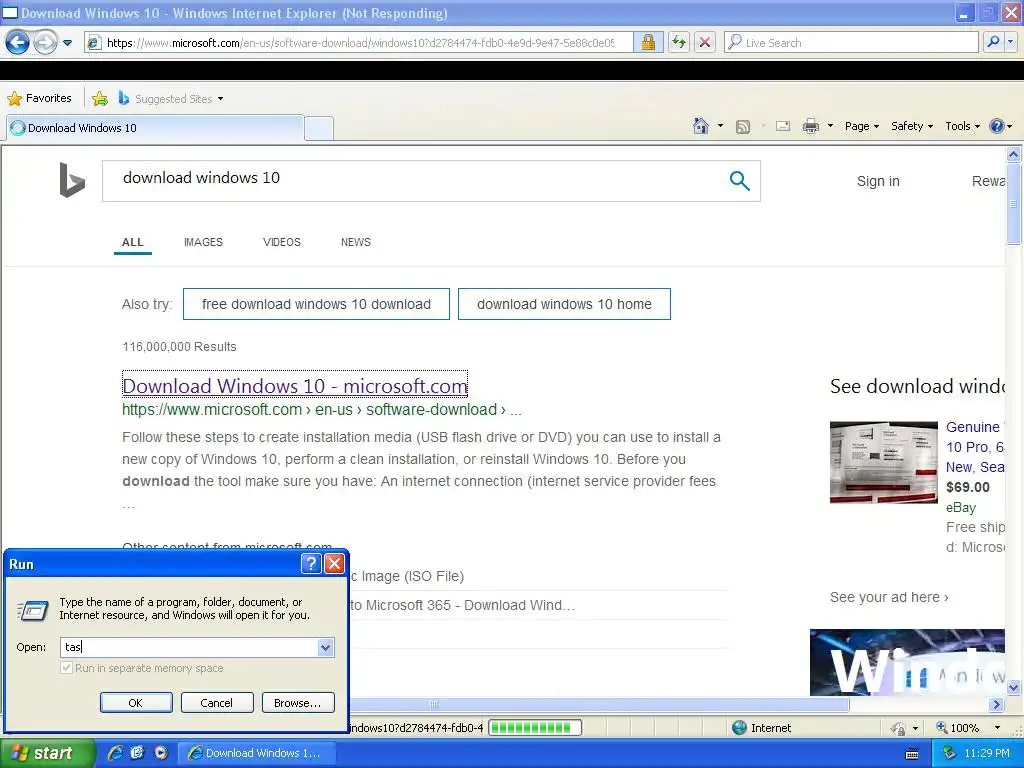
Task: Click the RSS Feeds icon
Action: [x=743, y=127]
